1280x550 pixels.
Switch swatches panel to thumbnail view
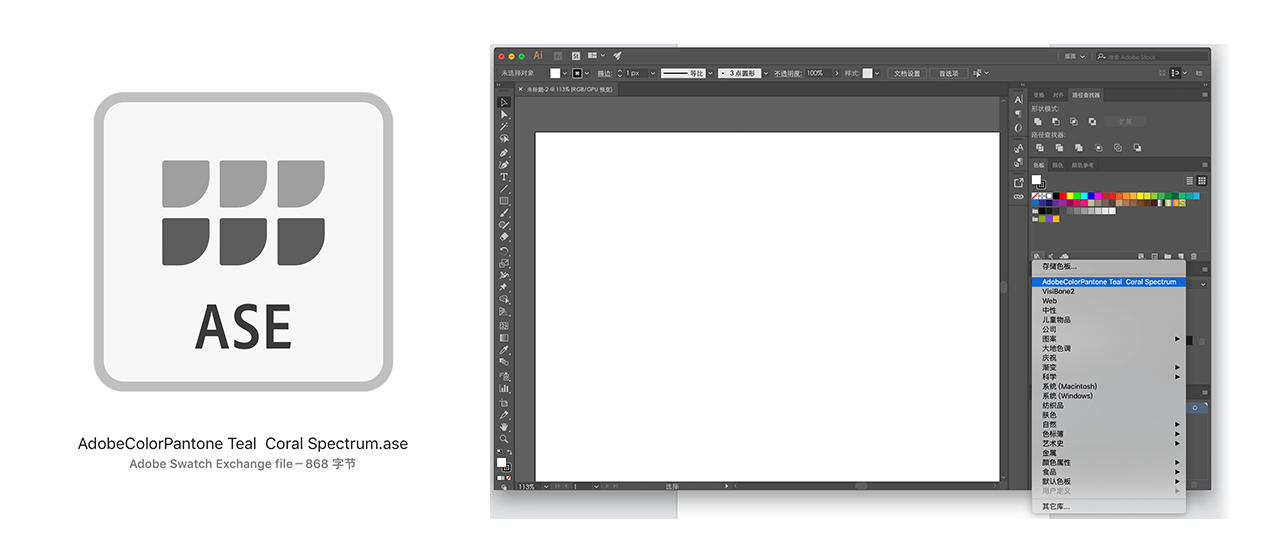pos(1201,181)
